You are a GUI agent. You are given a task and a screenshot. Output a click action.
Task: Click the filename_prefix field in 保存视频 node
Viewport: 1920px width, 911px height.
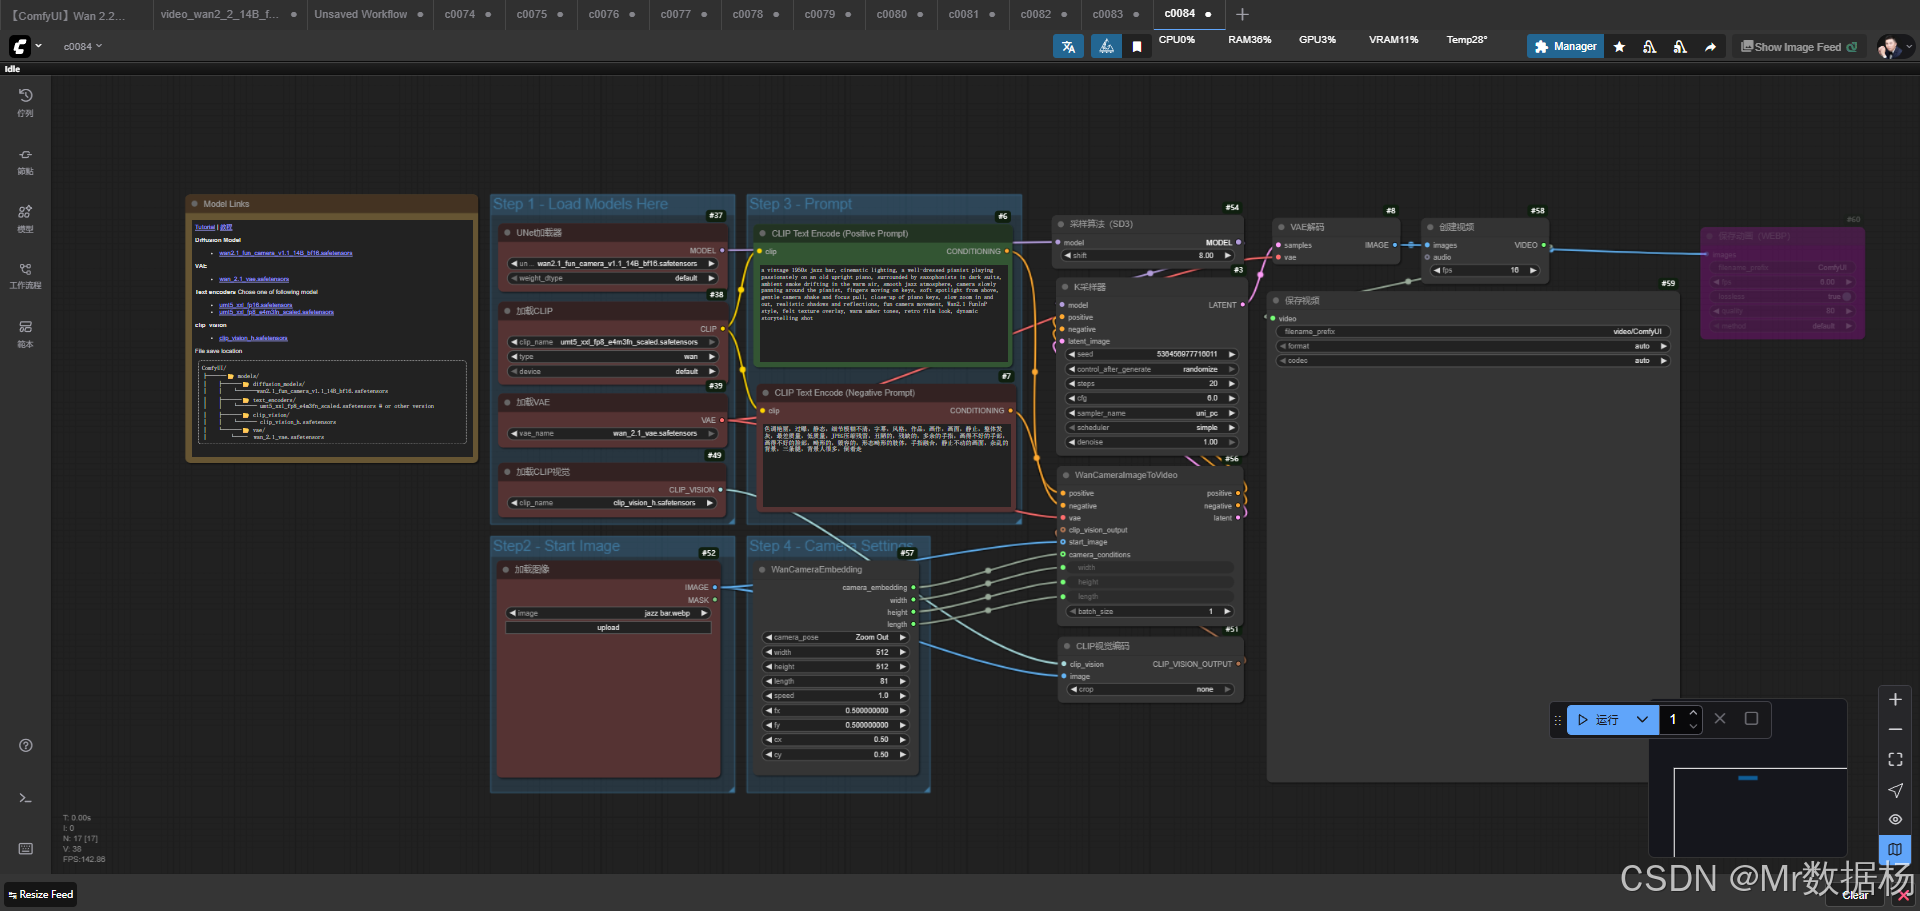[1473, 331]
